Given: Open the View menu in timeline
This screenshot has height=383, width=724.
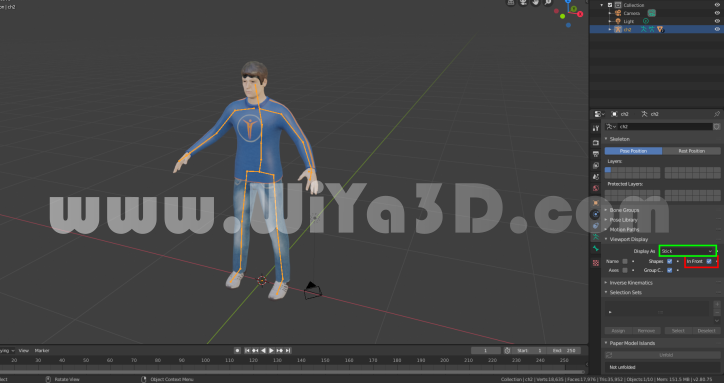Looking at the screenshot, I should 24,351.
